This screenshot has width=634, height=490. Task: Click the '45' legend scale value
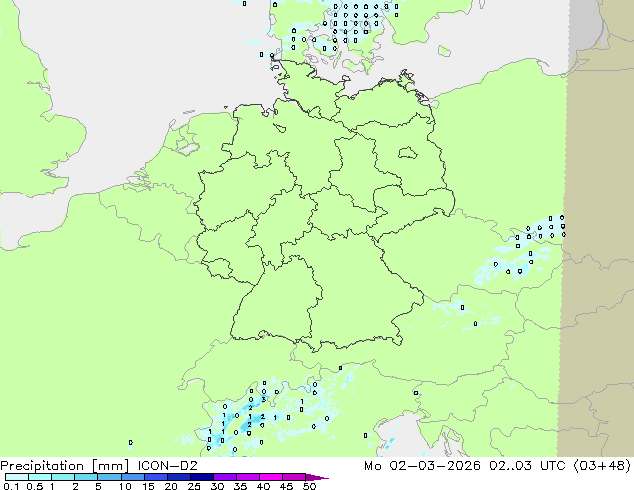point(286,486)
